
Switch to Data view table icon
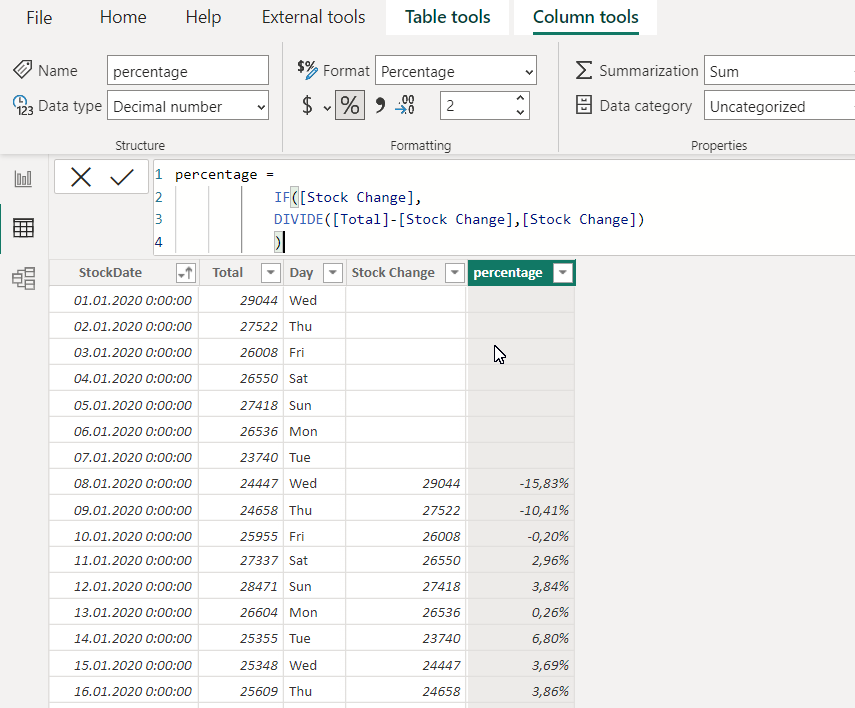[23, 228]
